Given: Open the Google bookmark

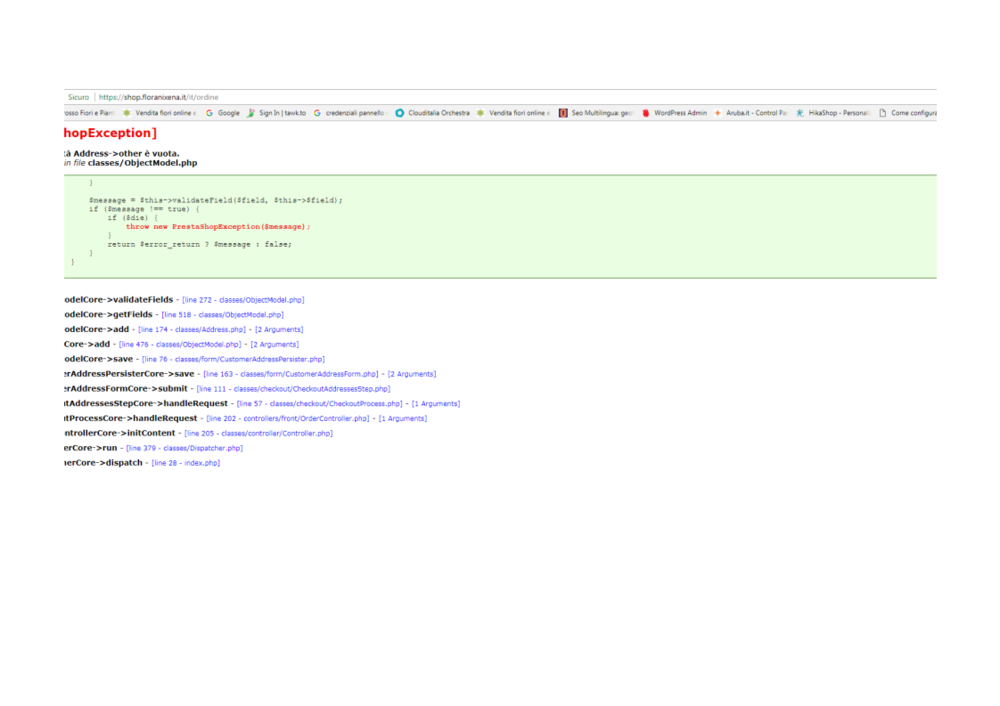Looking at the screenshot, I should coord(224,113).
